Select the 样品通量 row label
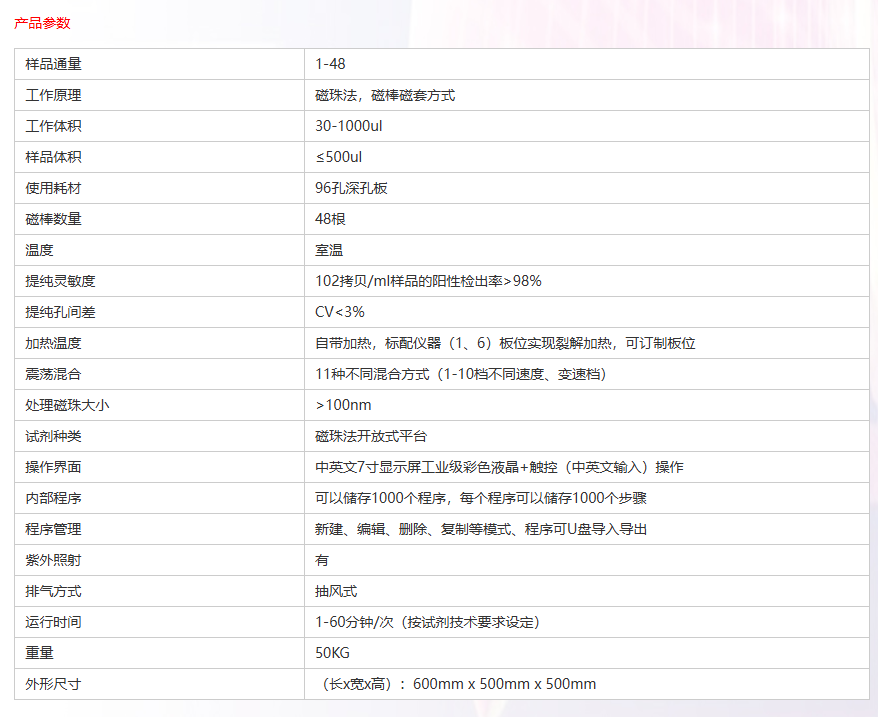The height and width of the screenshot is (717, 878). point(53,64)
